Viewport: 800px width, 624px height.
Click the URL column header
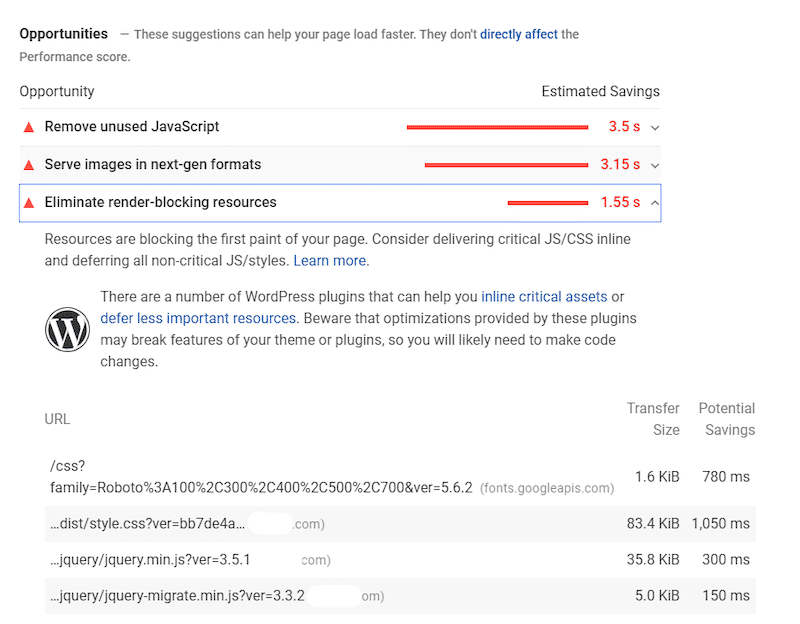pyautogui.click(x=58, y=419)
